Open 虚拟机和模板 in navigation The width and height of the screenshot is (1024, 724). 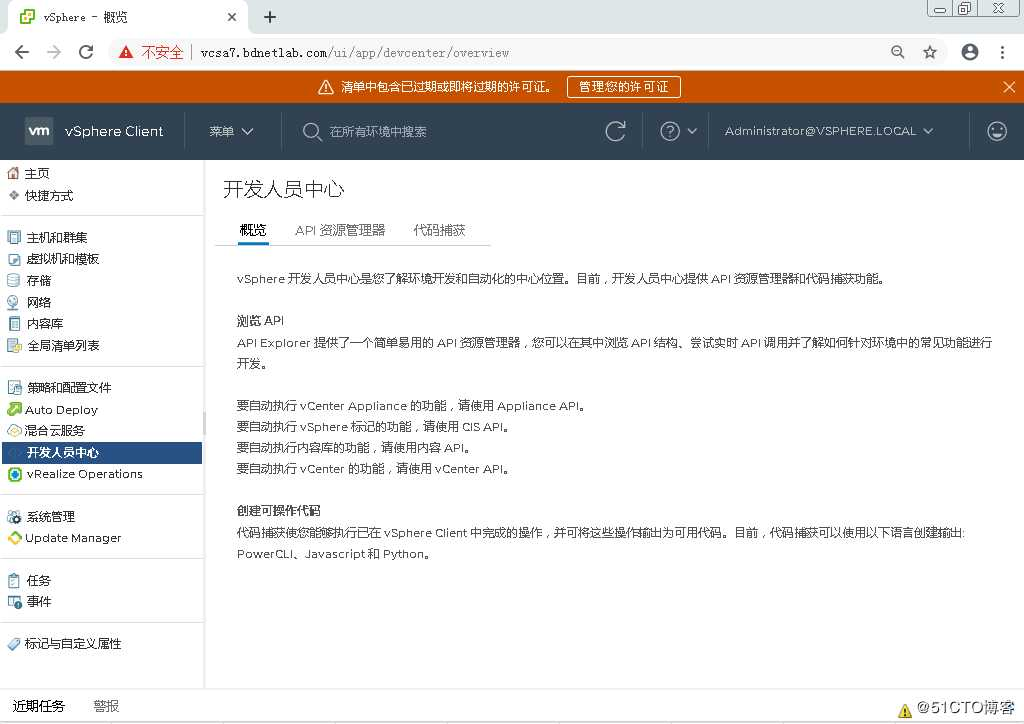coord(63,259)
